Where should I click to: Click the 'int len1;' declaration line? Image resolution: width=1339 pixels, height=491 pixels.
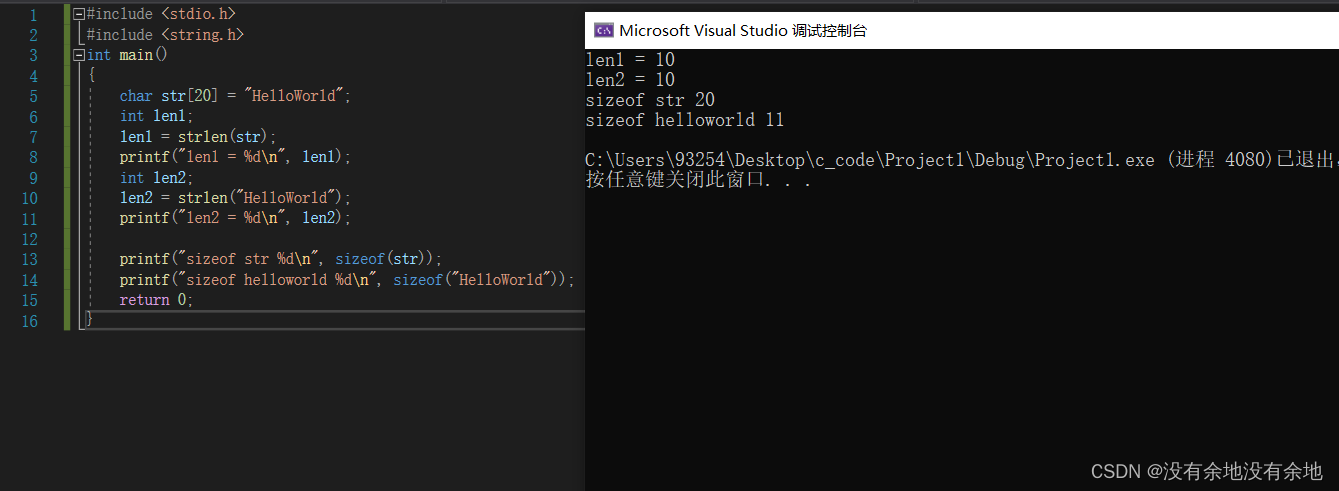(156, 117)
